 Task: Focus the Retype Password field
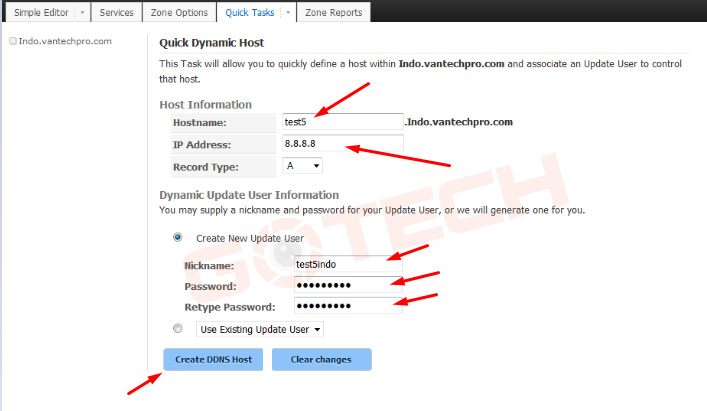tap(347, 306)
